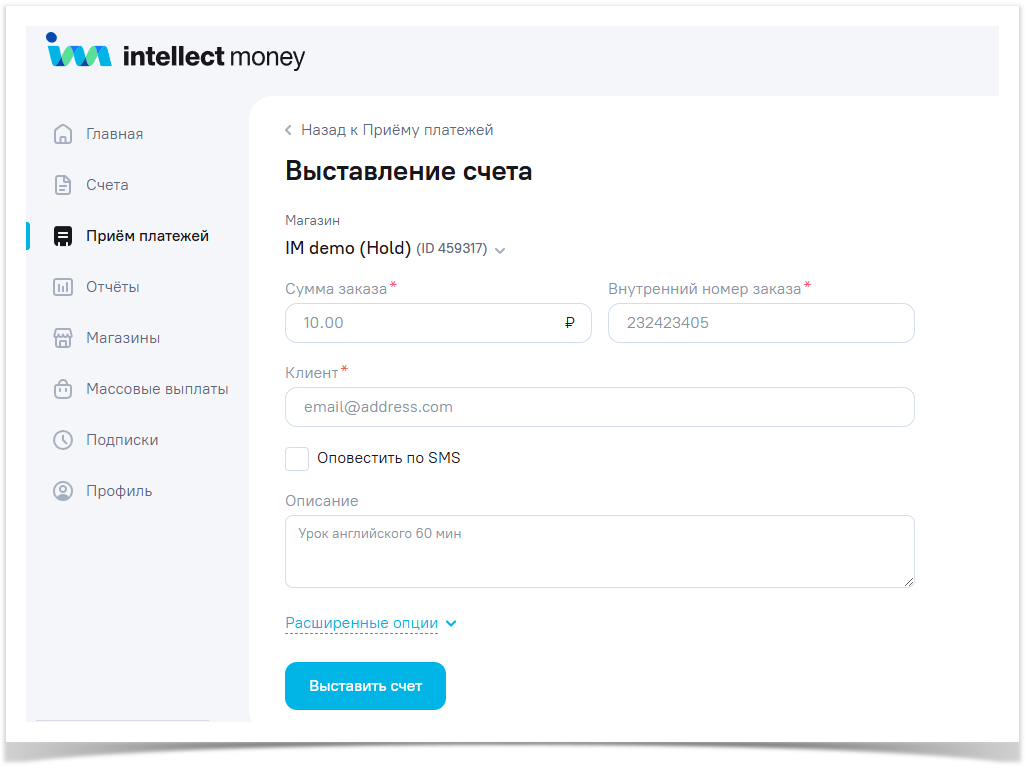
Task: Click the Массовые выплаты bag icon
Action: click(63, 389)
